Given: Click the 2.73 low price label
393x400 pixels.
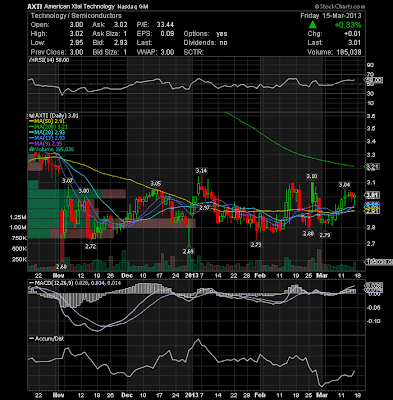Looking at the screenshot, I should (x=256, y=245).
